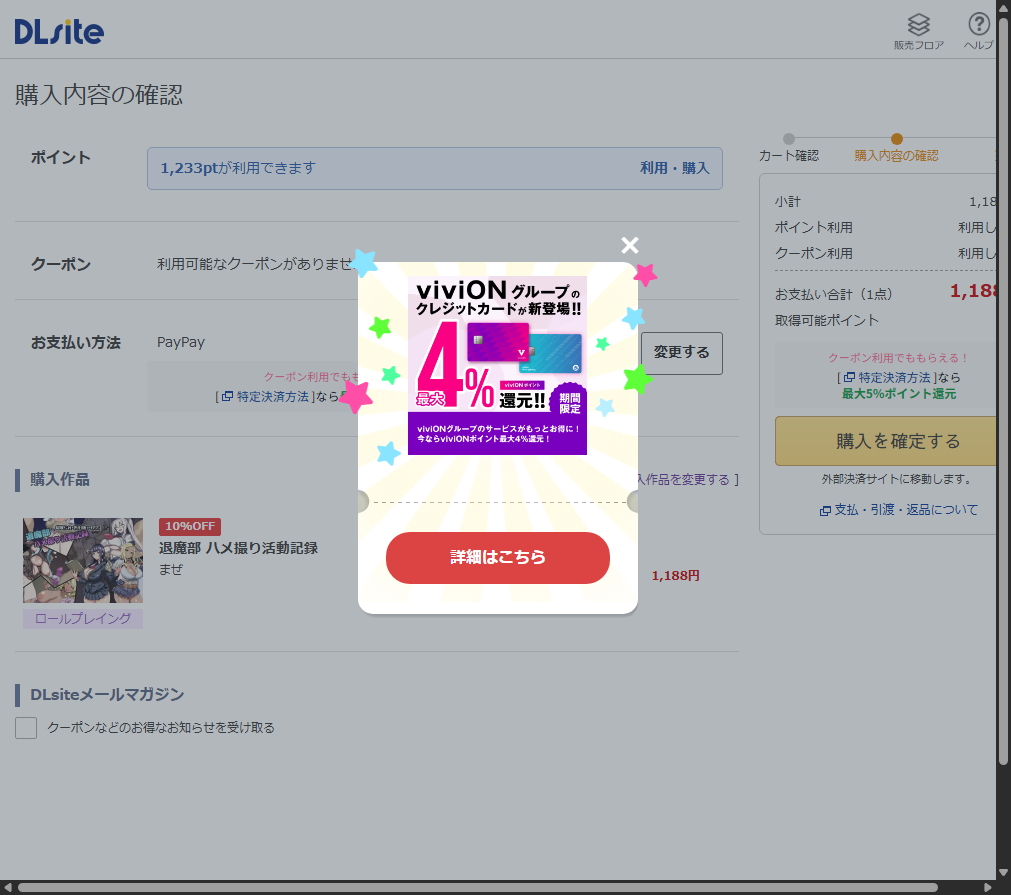Viewport: 1011px width, 895px height.
Task: Click the vertical scrollbar thumb
Action: pos(1003,393)
